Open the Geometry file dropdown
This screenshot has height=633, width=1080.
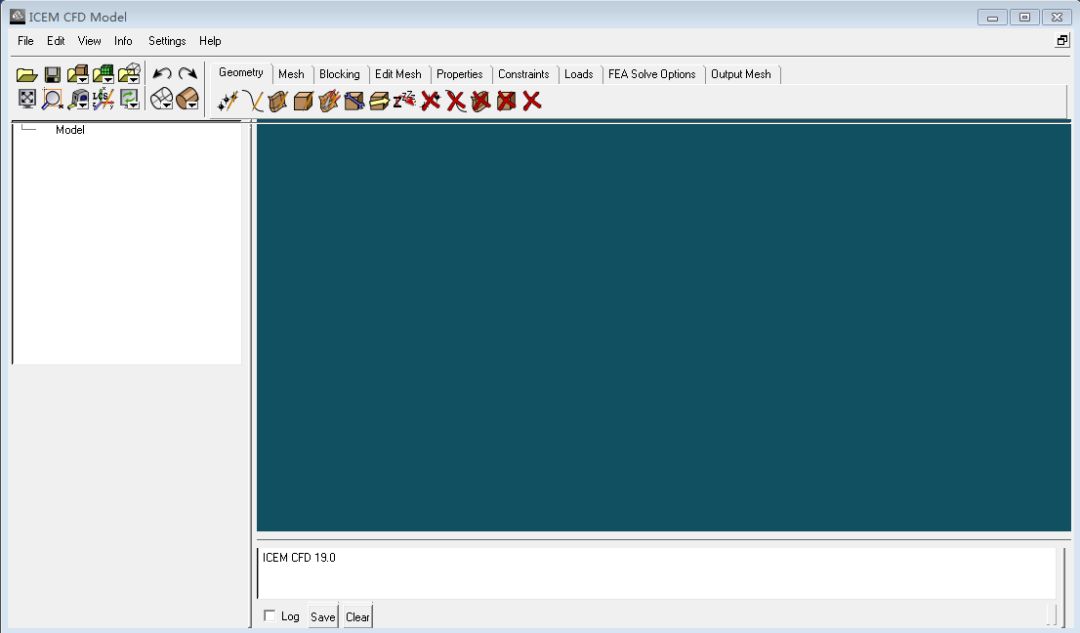pyautogui.click(x=77, y=74)
